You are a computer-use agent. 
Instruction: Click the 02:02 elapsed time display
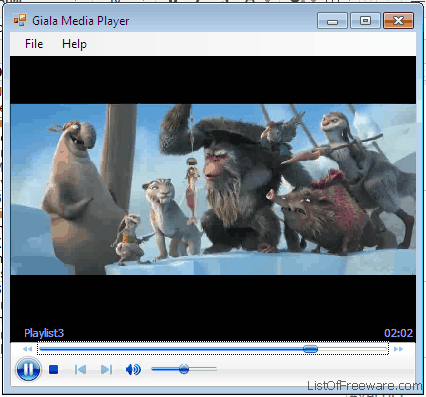pyautogui.click(x=398, y=333)
